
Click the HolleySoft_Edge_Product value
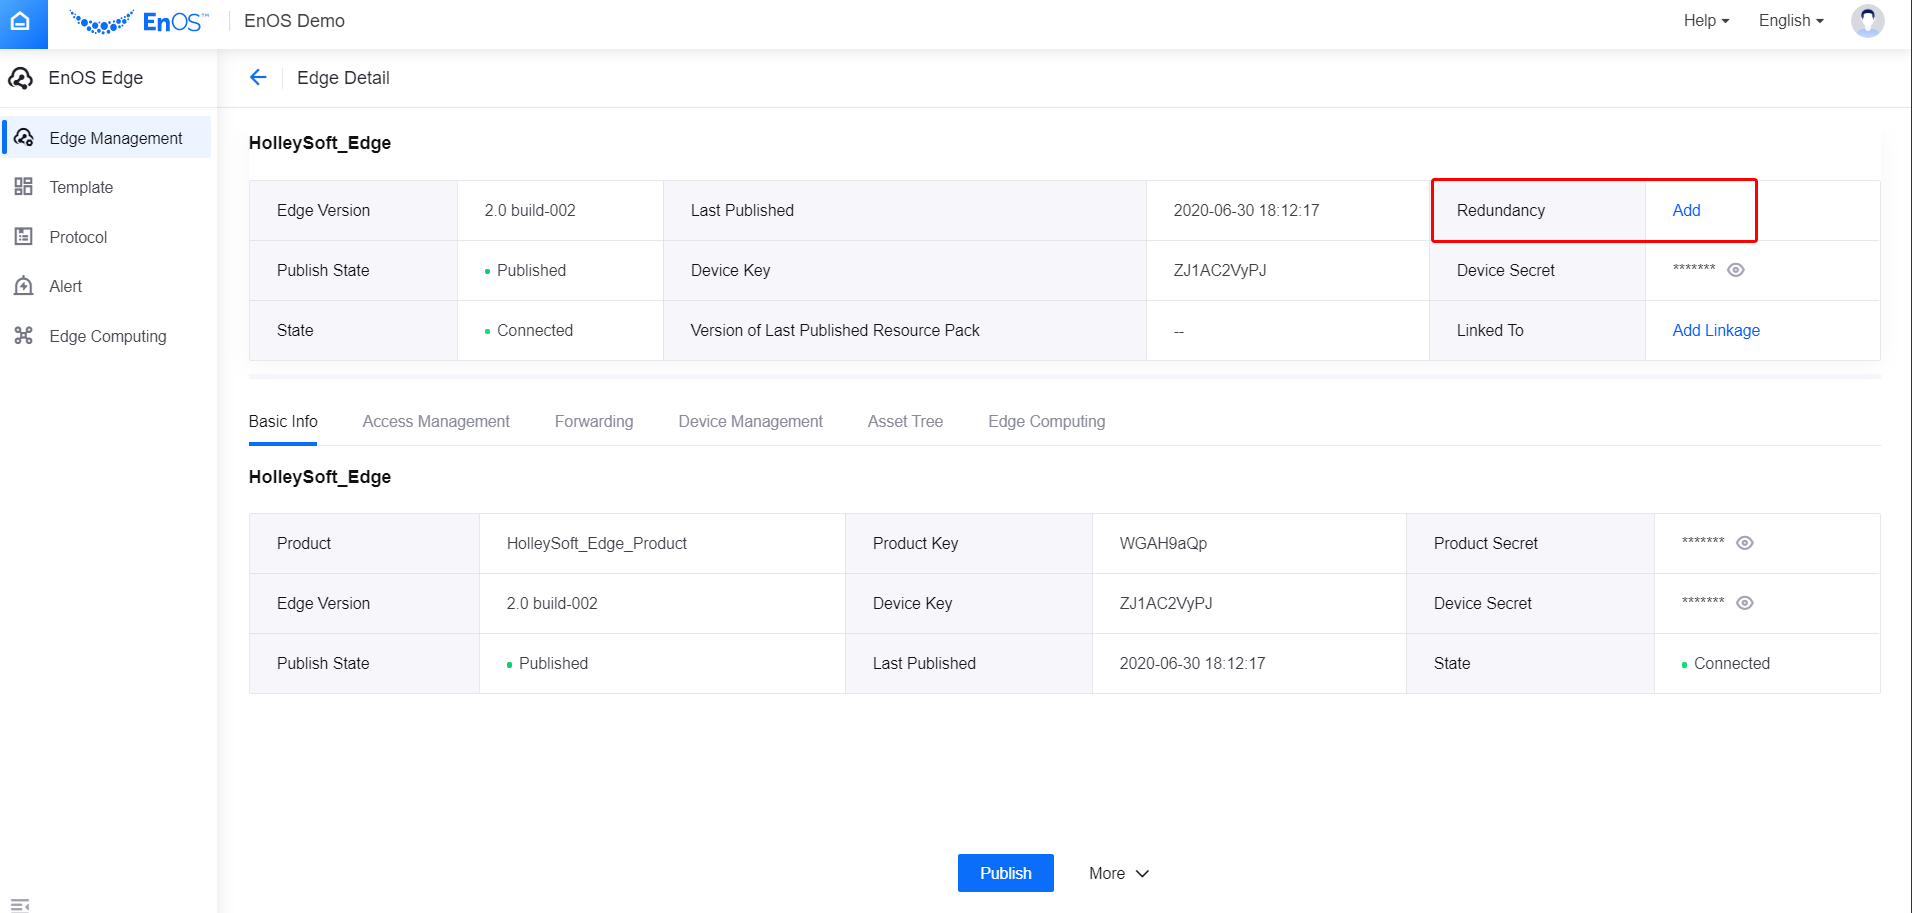click(x=597, y=543)
